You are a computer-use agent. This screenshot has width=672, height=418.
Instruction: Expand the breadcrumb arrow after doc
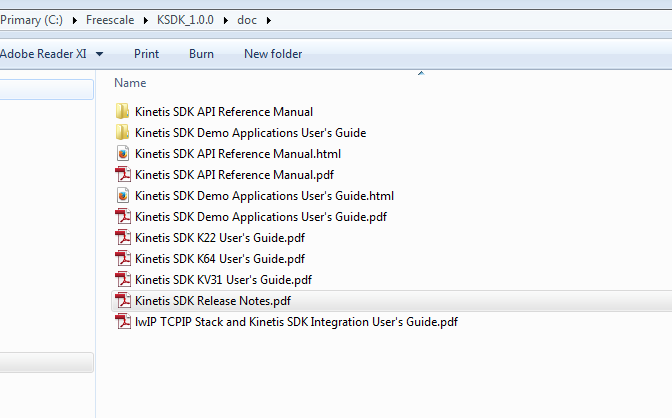tap(268, 20)
